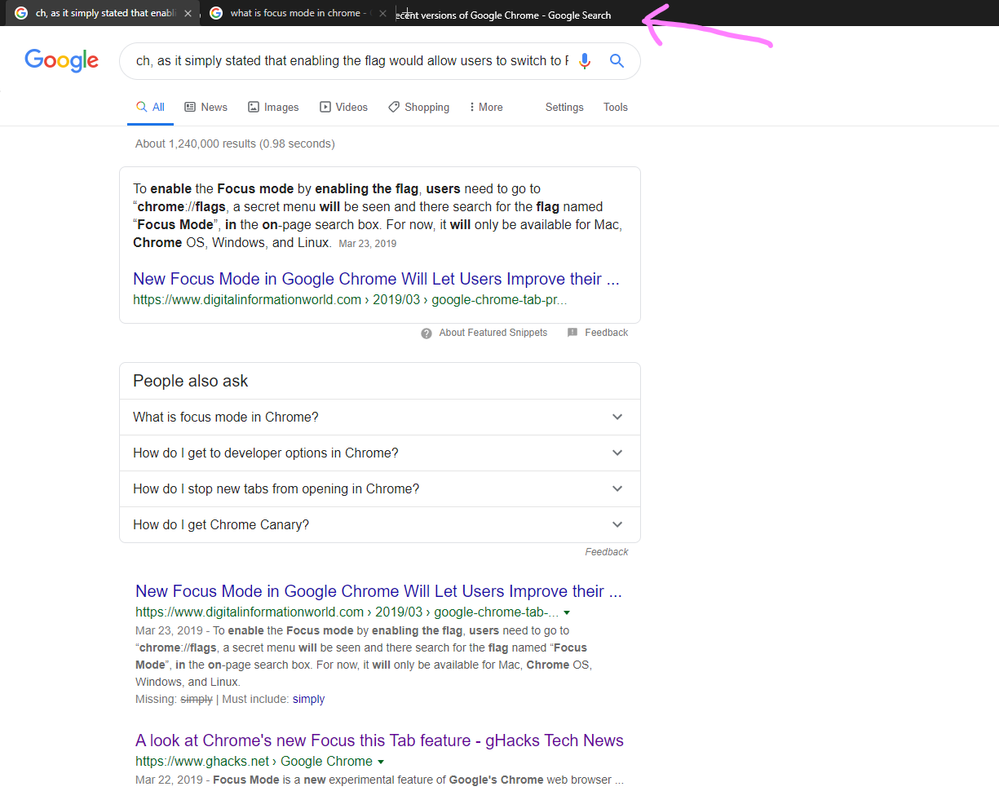Open Videos results via the video icon
The width and height of the screenshot is (999, 791).
323,107
